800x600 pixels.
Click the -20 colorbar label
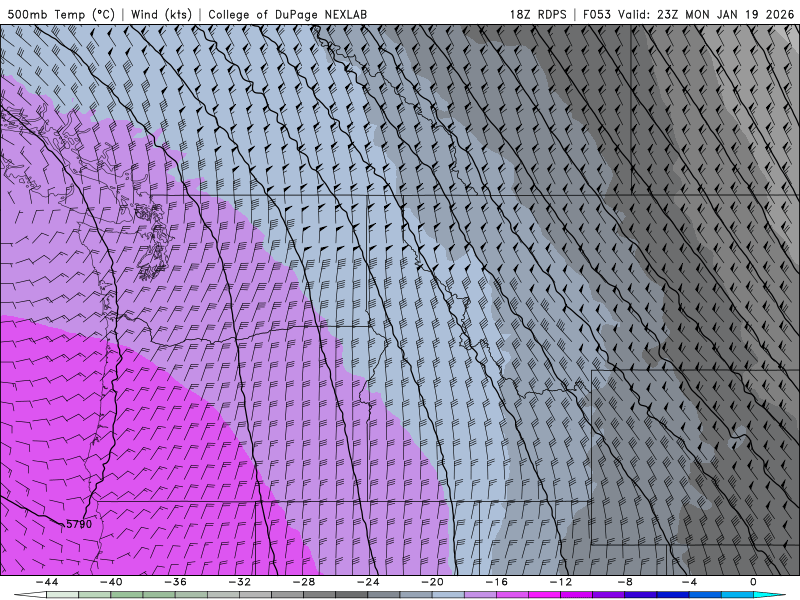point(432,582)
